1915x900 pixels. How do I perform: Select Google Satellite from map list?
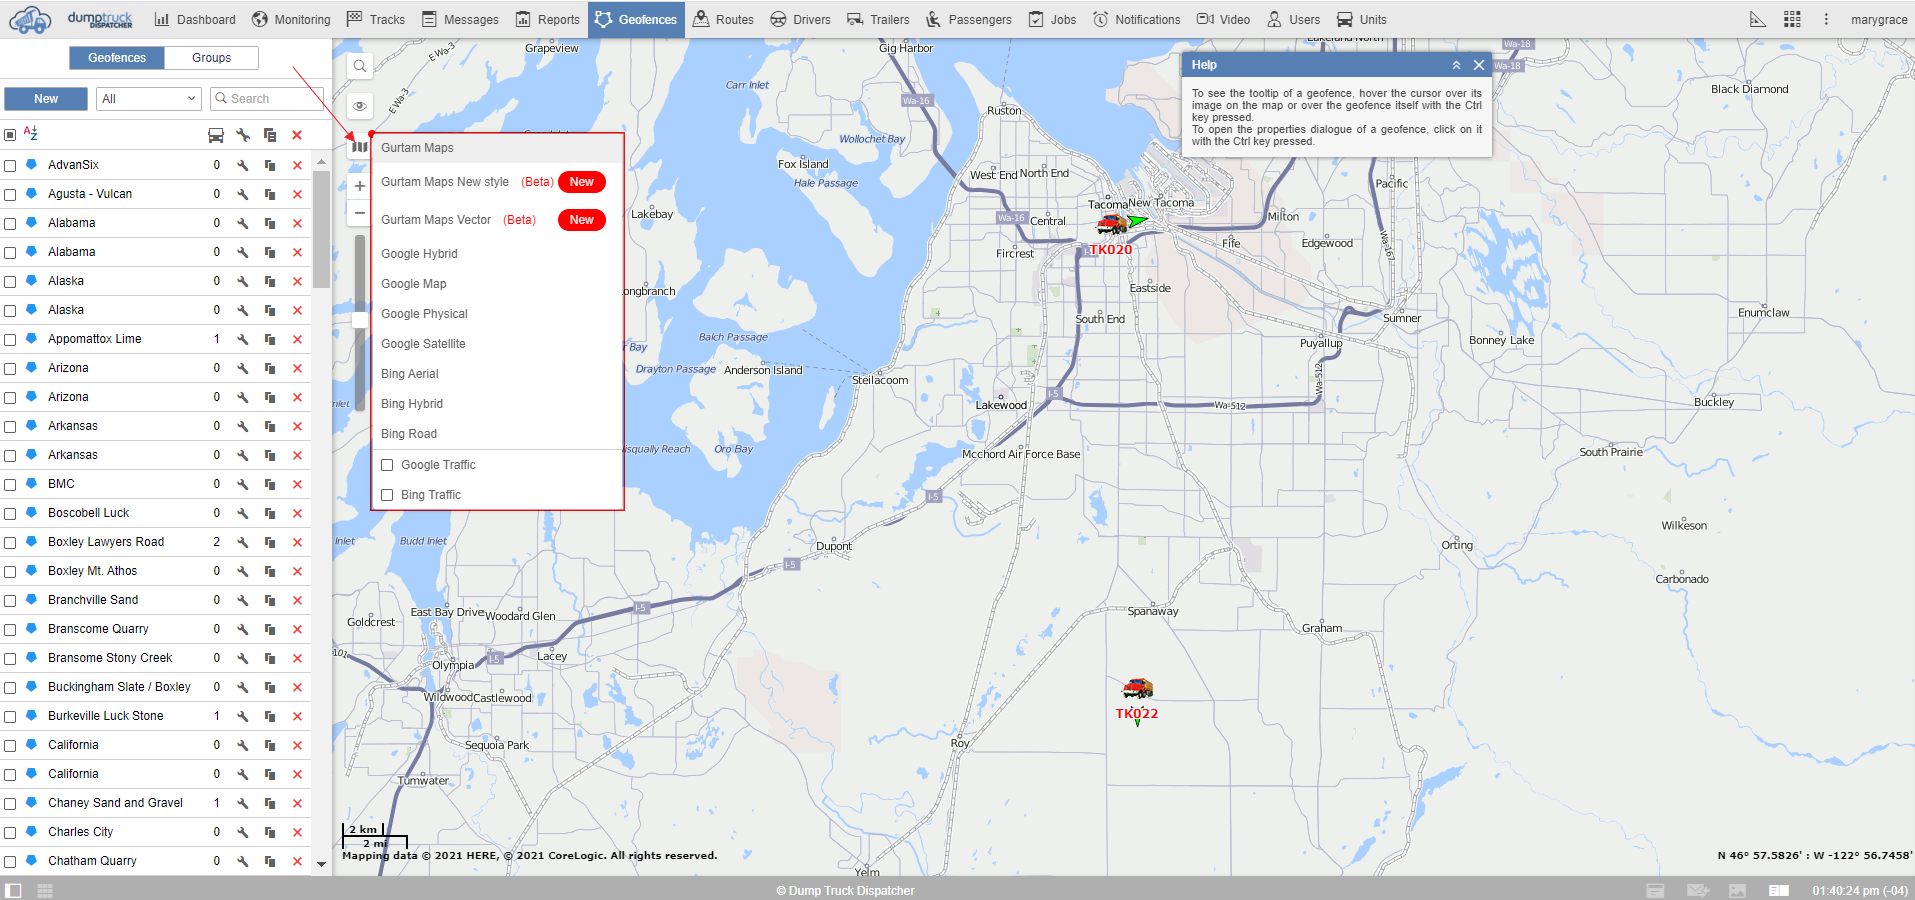coord(423,344)
